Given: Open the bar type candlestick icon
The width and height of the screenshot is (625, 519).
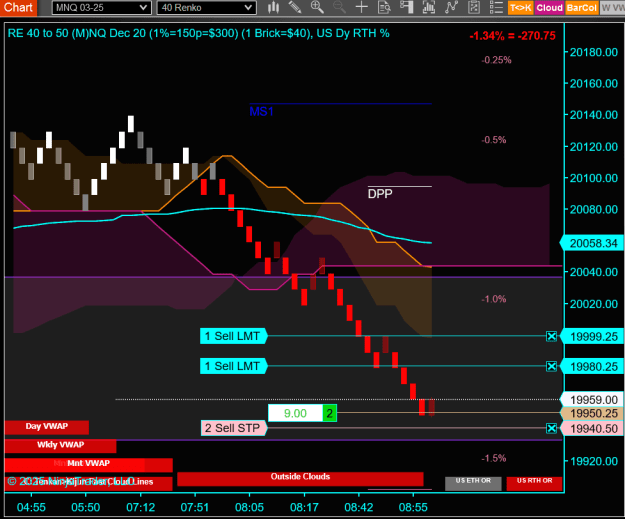Looking at the screenshot, I should click(x=273, y=7).
